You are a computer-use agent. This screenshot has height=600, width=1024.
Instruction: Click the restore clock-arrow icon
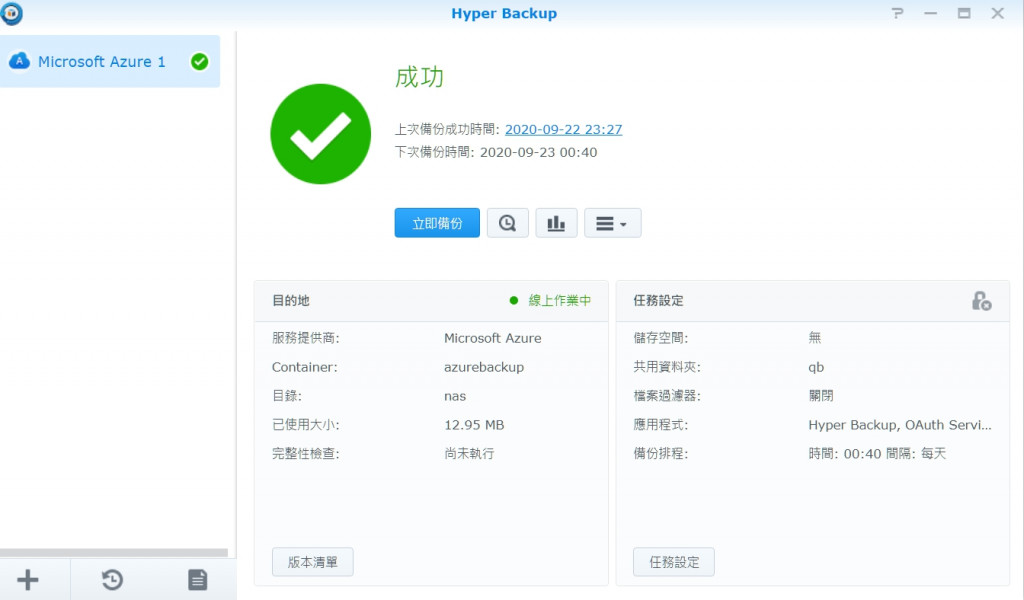click(112, 580)
